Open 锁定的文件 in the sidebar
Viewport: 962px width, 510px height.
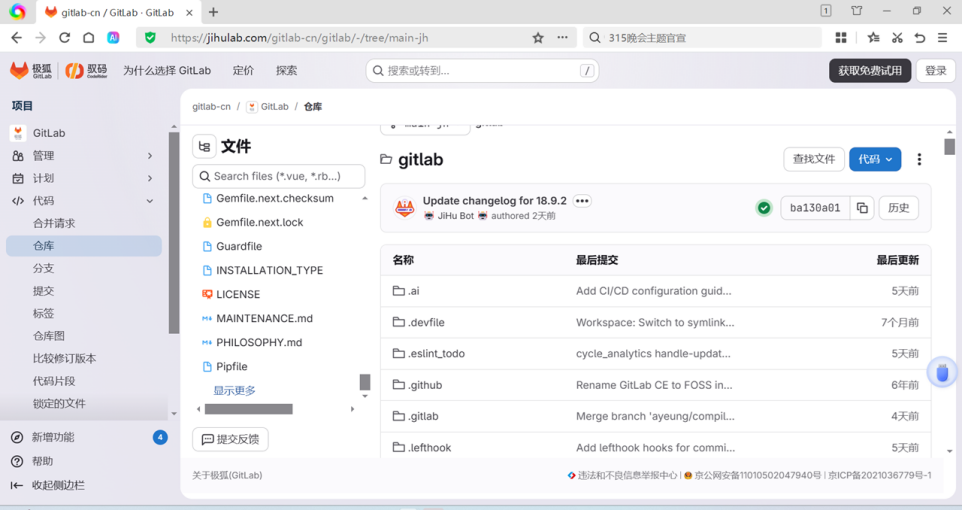(x=84, y=403)
